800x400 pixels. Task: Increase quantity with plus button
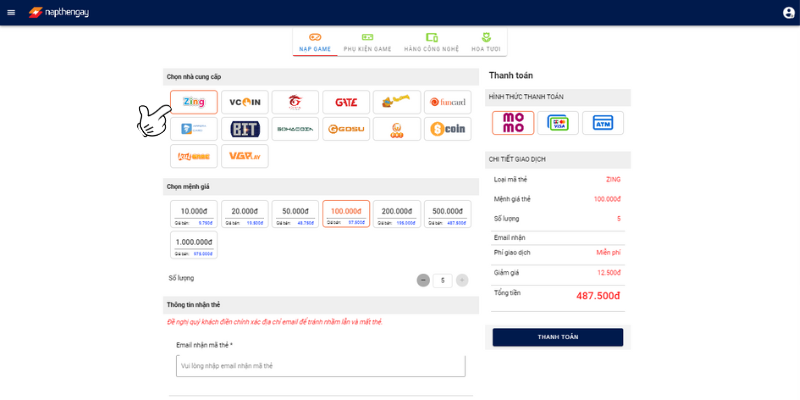462,280
